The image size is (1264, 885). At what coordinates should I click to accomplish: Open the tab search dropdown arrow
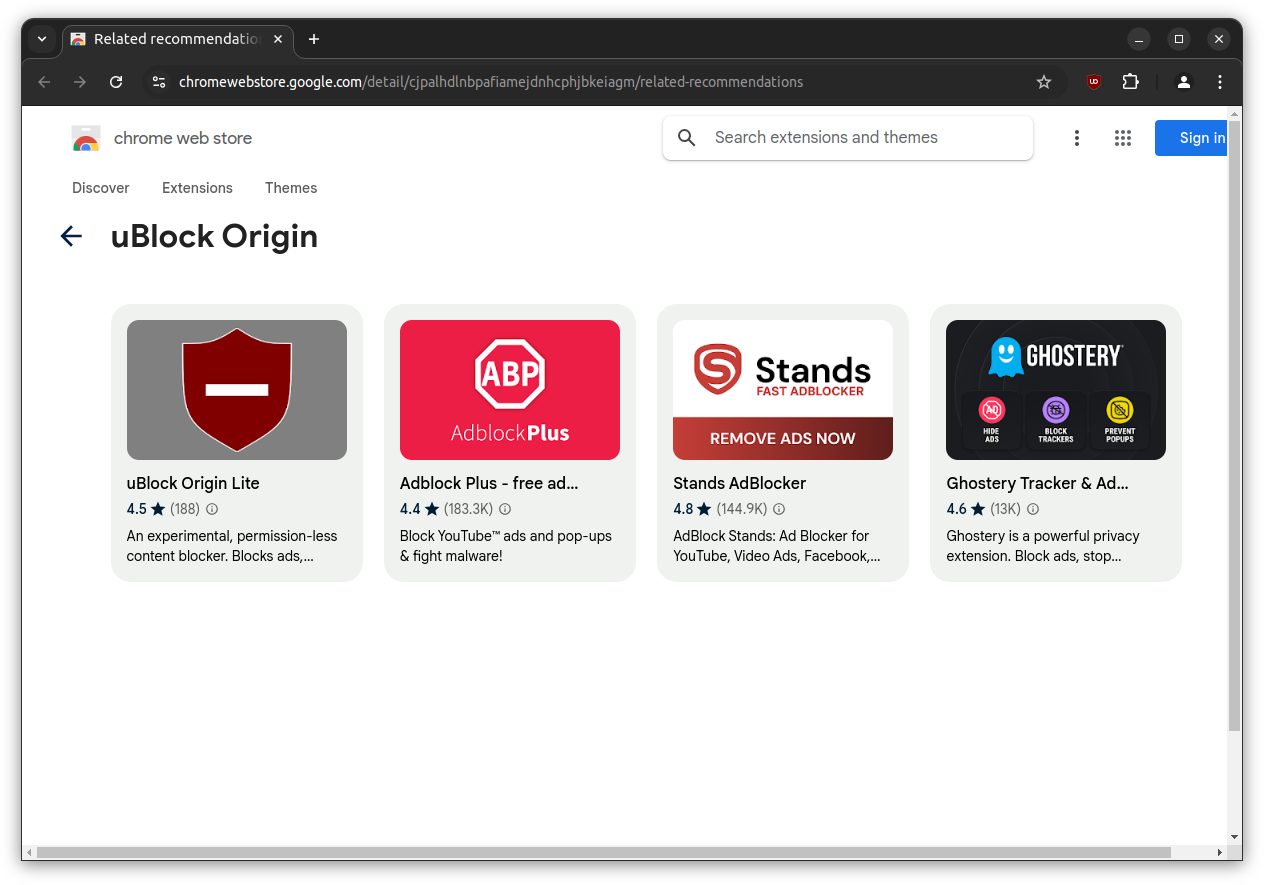42,39
